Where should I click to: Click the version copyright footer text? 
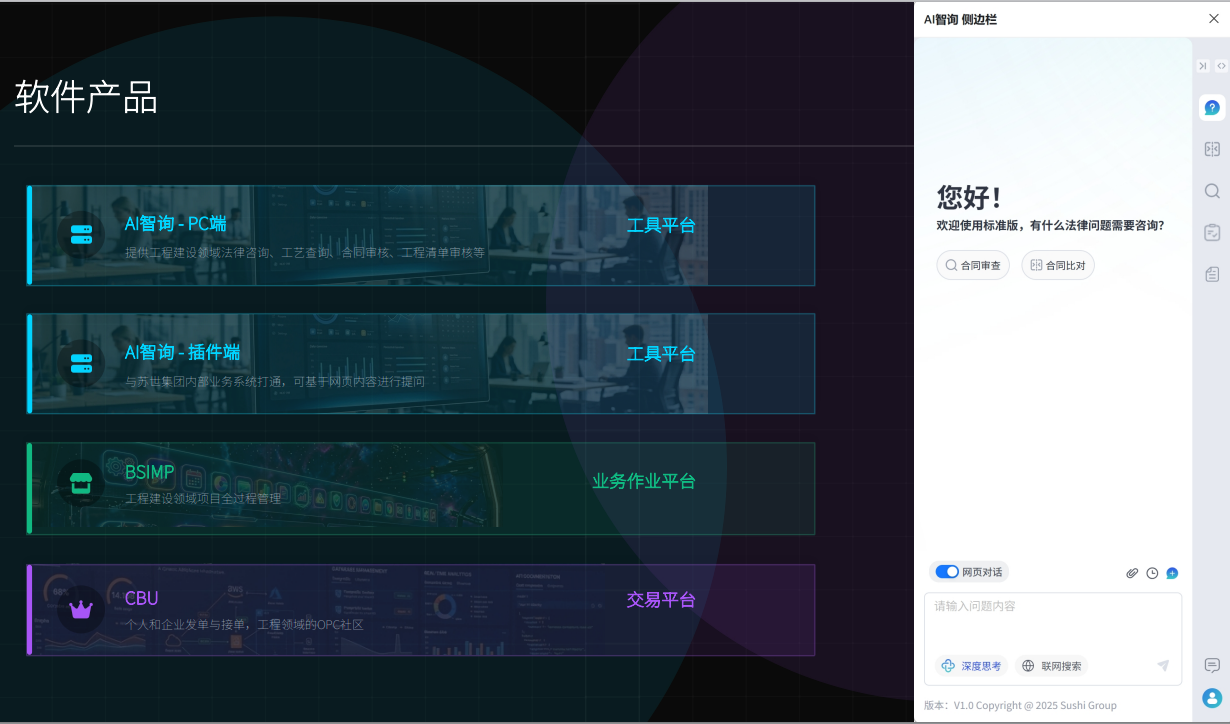[1020, 705]
